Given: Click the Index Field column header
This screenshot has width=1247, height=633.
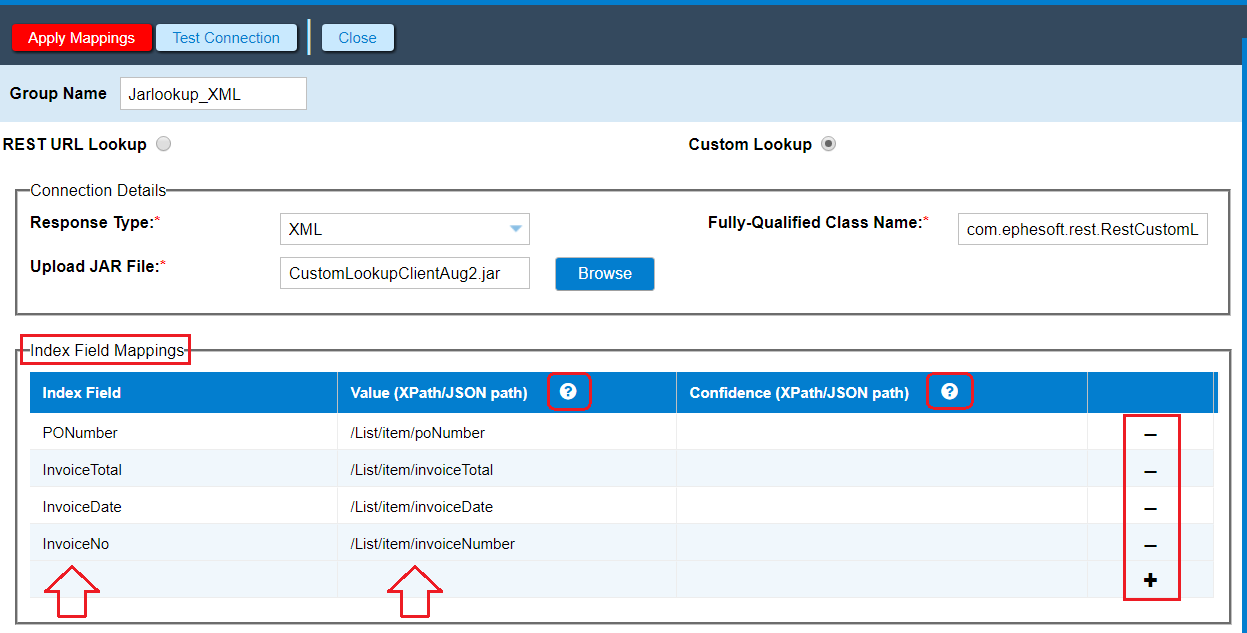Looking at the screenshot, I should [183, 393].
